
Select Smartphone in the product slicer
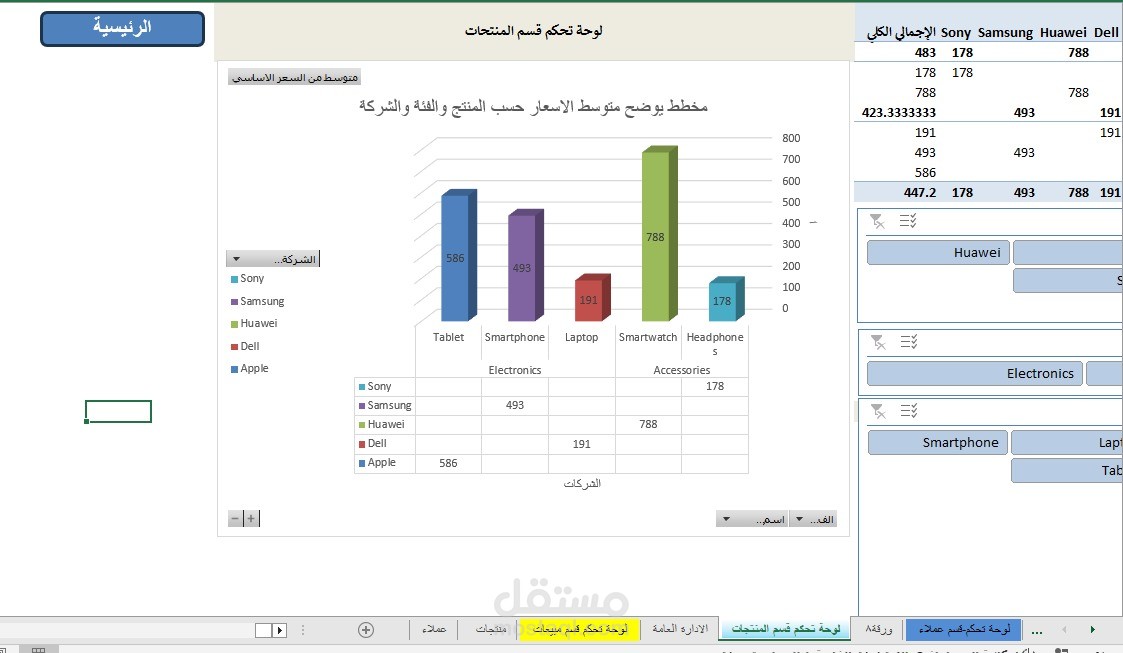[938, 442]
